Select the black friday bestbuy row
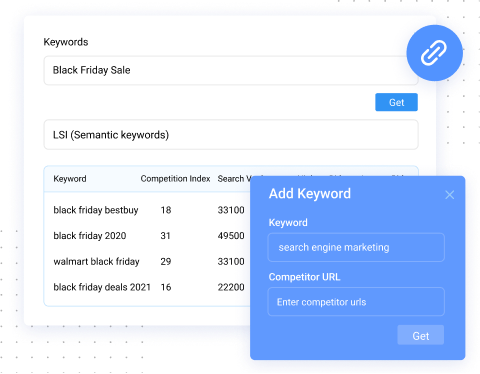Screen dimensions: 480x374 point(147,210)
